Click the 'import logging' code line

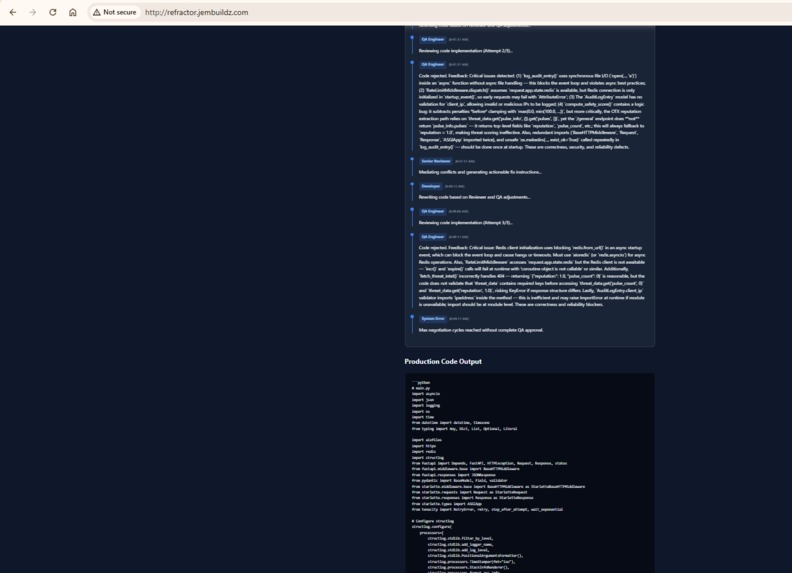(x=425, y=405)
